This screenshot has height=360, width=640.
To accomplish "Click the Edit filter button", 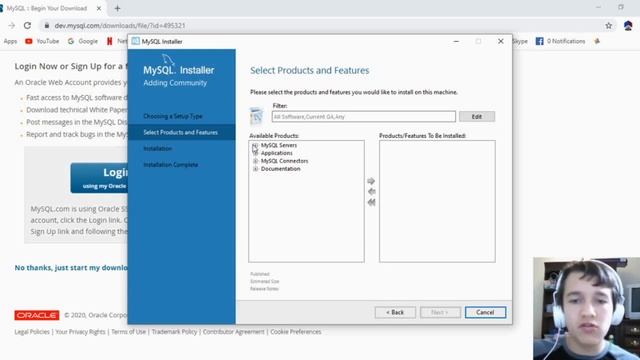I will [x=477, y=117].
